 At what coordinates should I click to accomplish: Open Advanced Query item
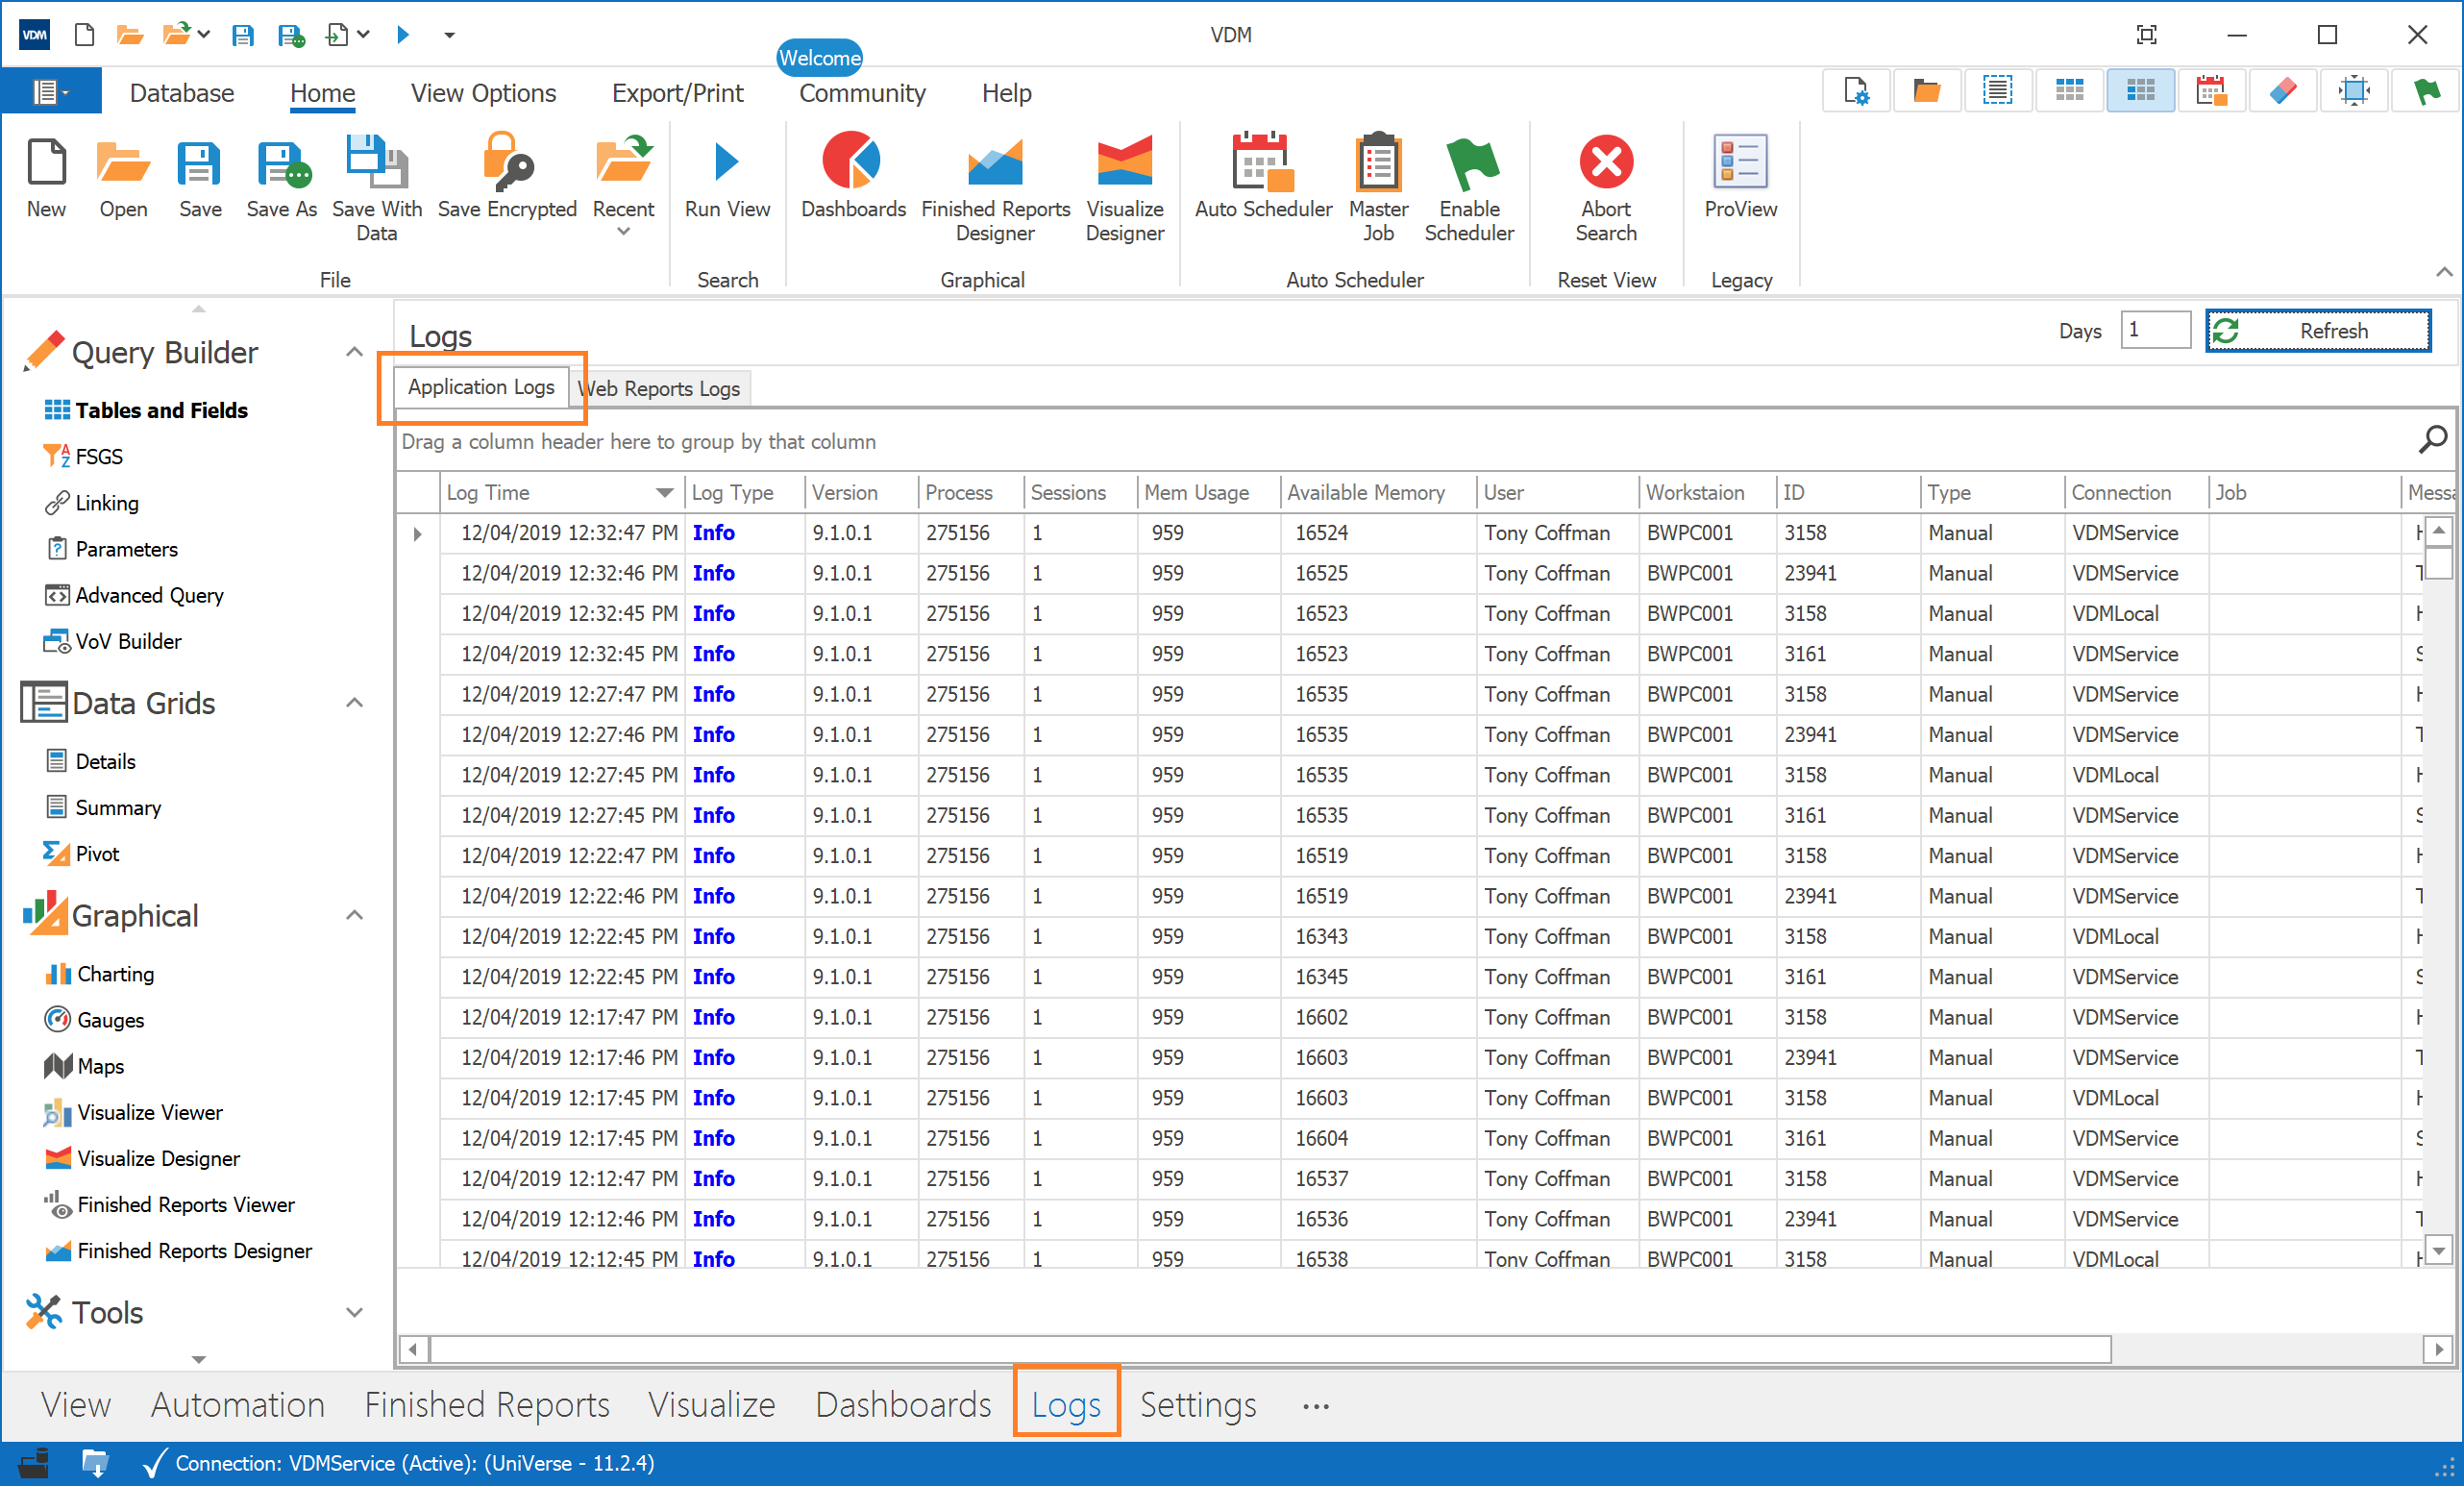click(135, 595)
